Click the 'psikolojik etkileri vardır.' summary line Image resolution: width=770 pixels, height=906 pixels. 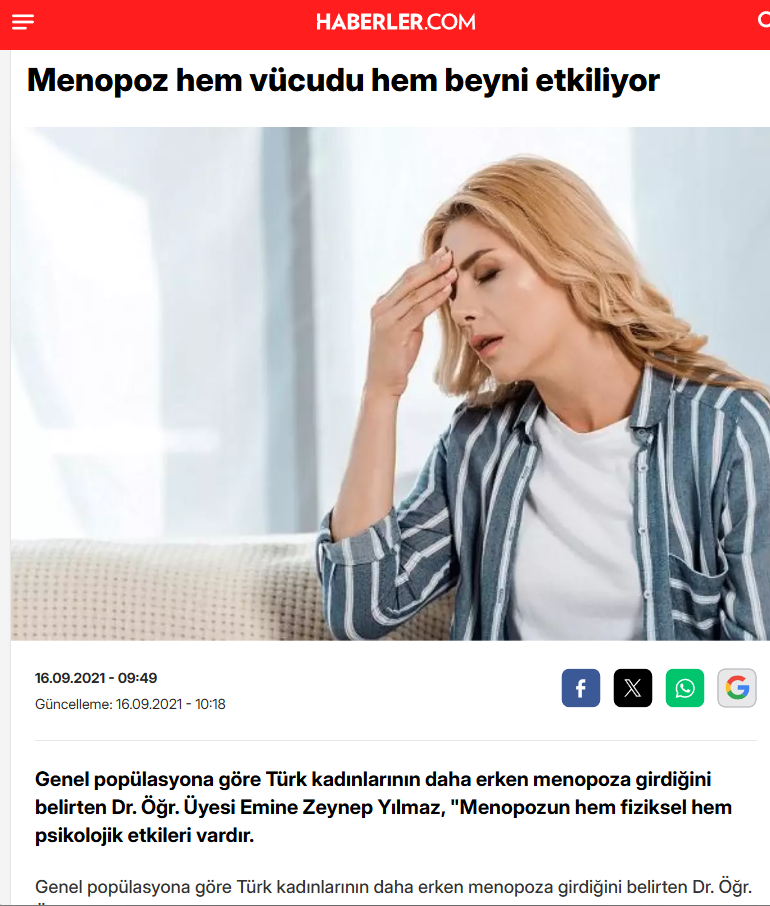pyautogui.click(x=144, y=835)
